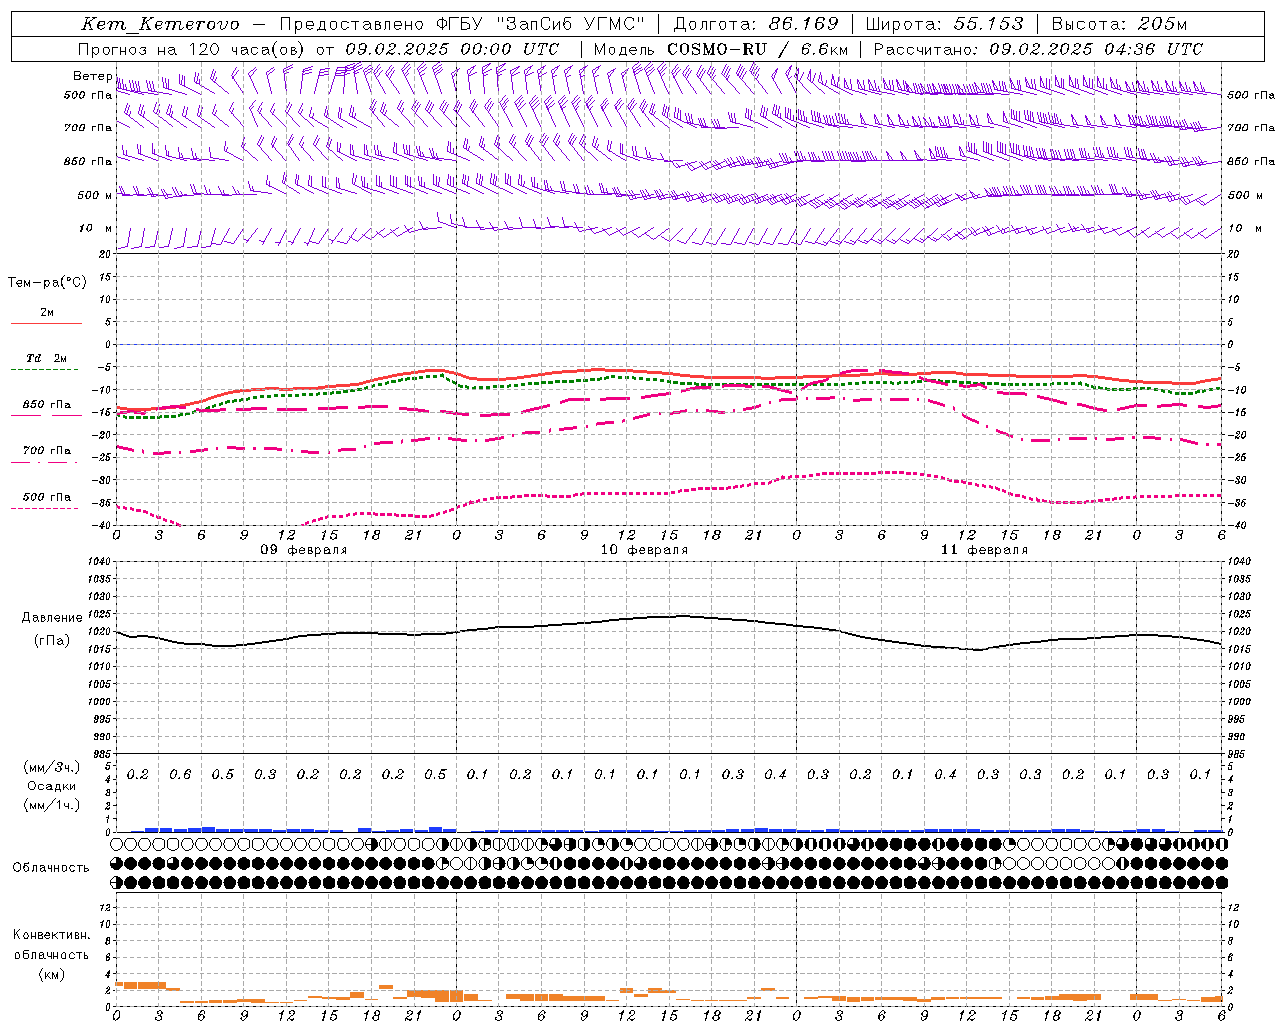This screenshot has width=1280, height=1024.
Task: Click the 'Высота: 205м' field
Action: 1119,24
